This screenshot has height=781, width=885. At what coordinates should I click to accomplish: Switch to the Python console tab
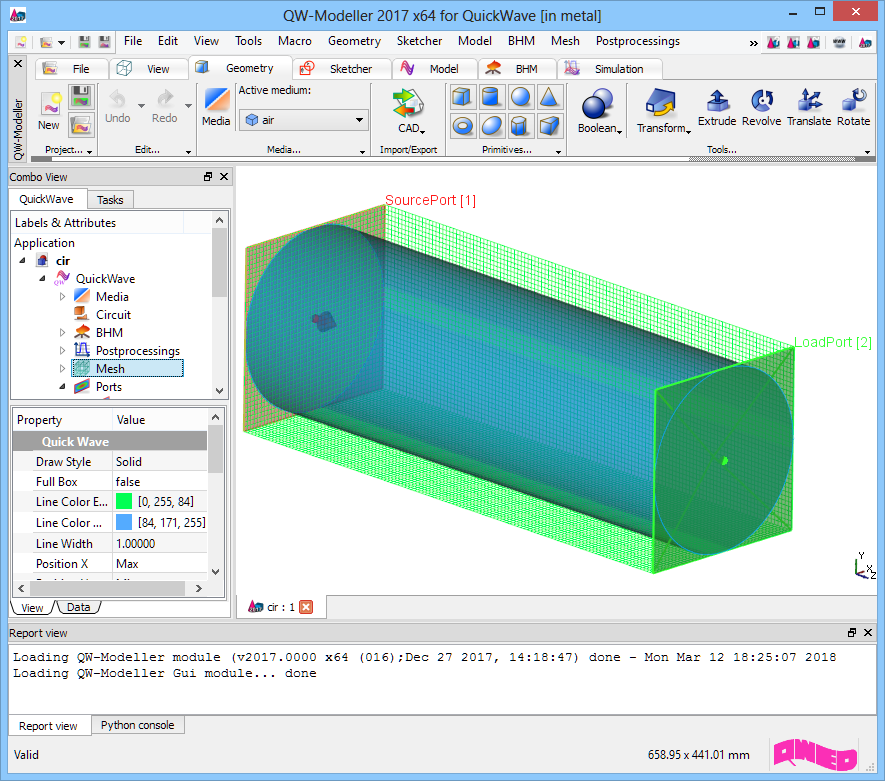[137, 725]
